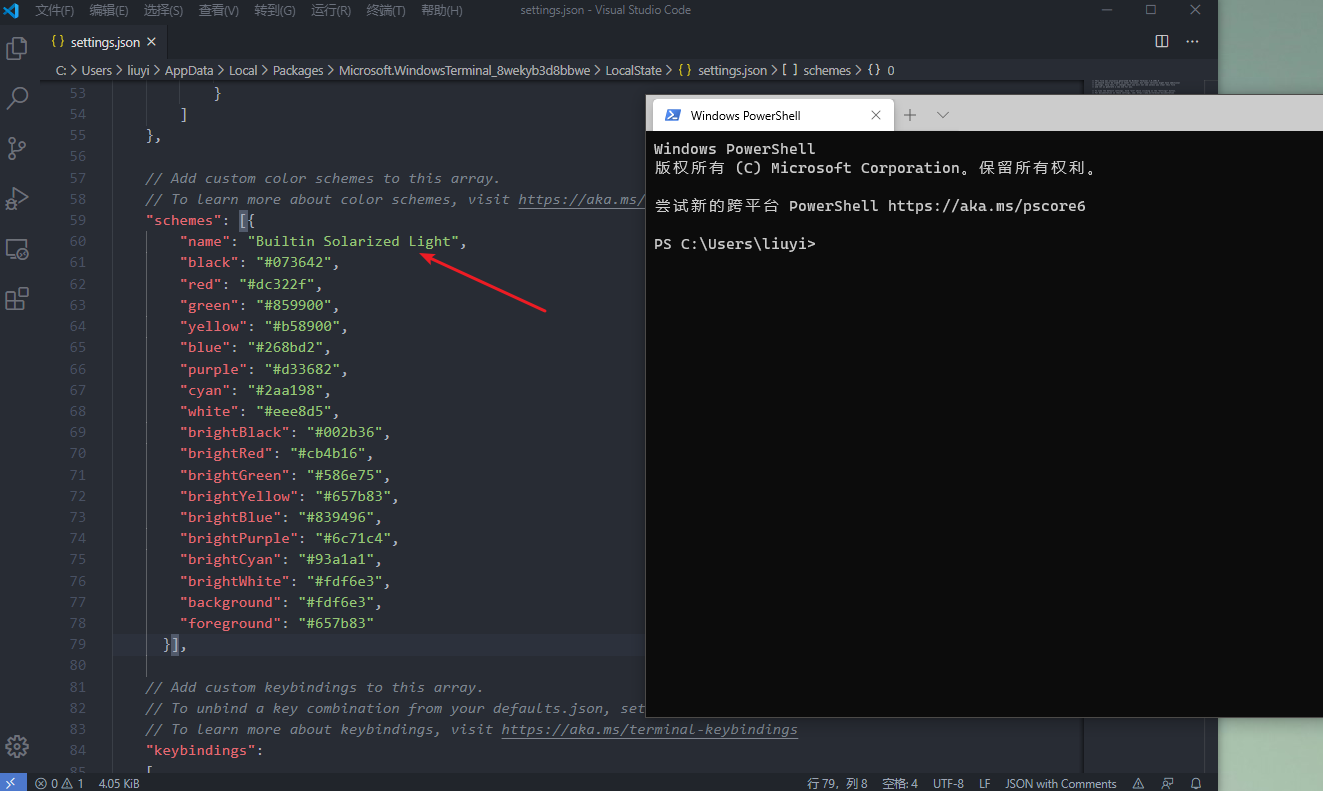The width and height of the screenshot is (1323, 791).
Task: Split the editor to the right
Action: point(1162,42)
